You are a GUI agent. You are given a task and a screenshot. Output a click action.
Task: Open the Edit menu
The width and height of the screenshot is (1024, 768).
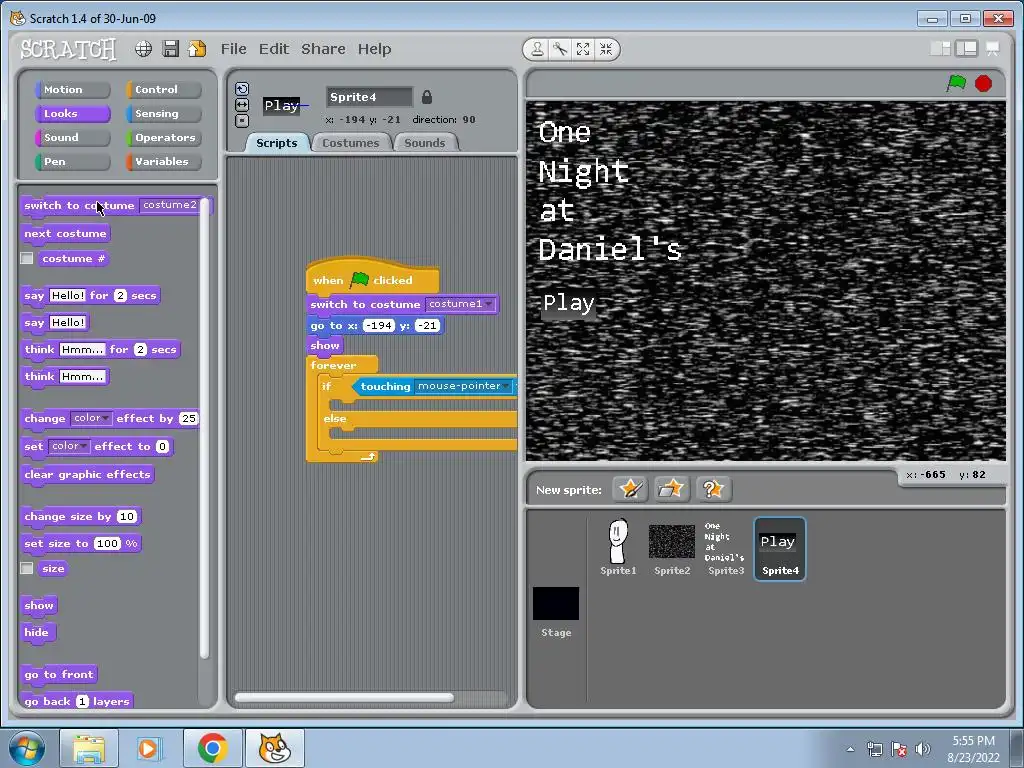coord(274,49)
